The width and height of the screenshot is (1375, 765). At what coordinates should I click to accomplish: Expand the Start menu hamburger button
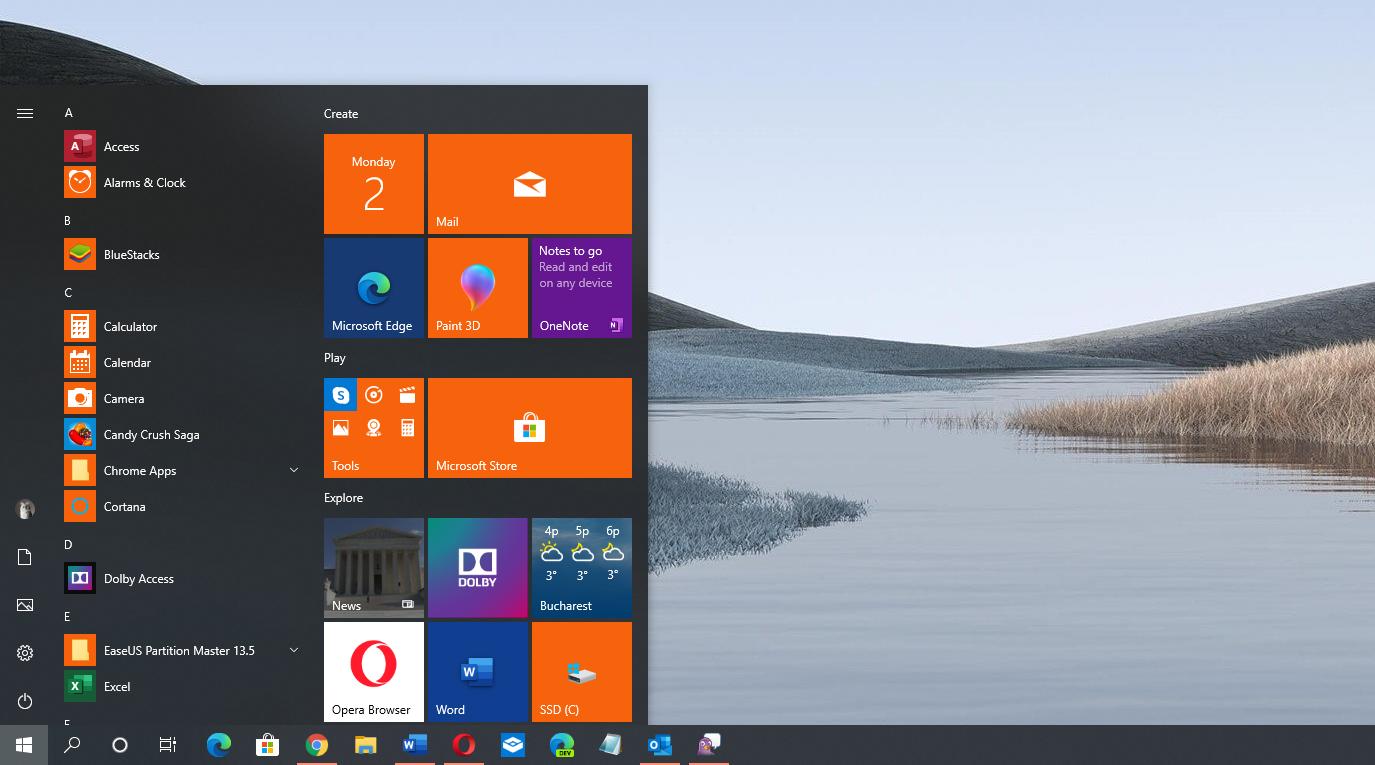[x=25, y=114]
